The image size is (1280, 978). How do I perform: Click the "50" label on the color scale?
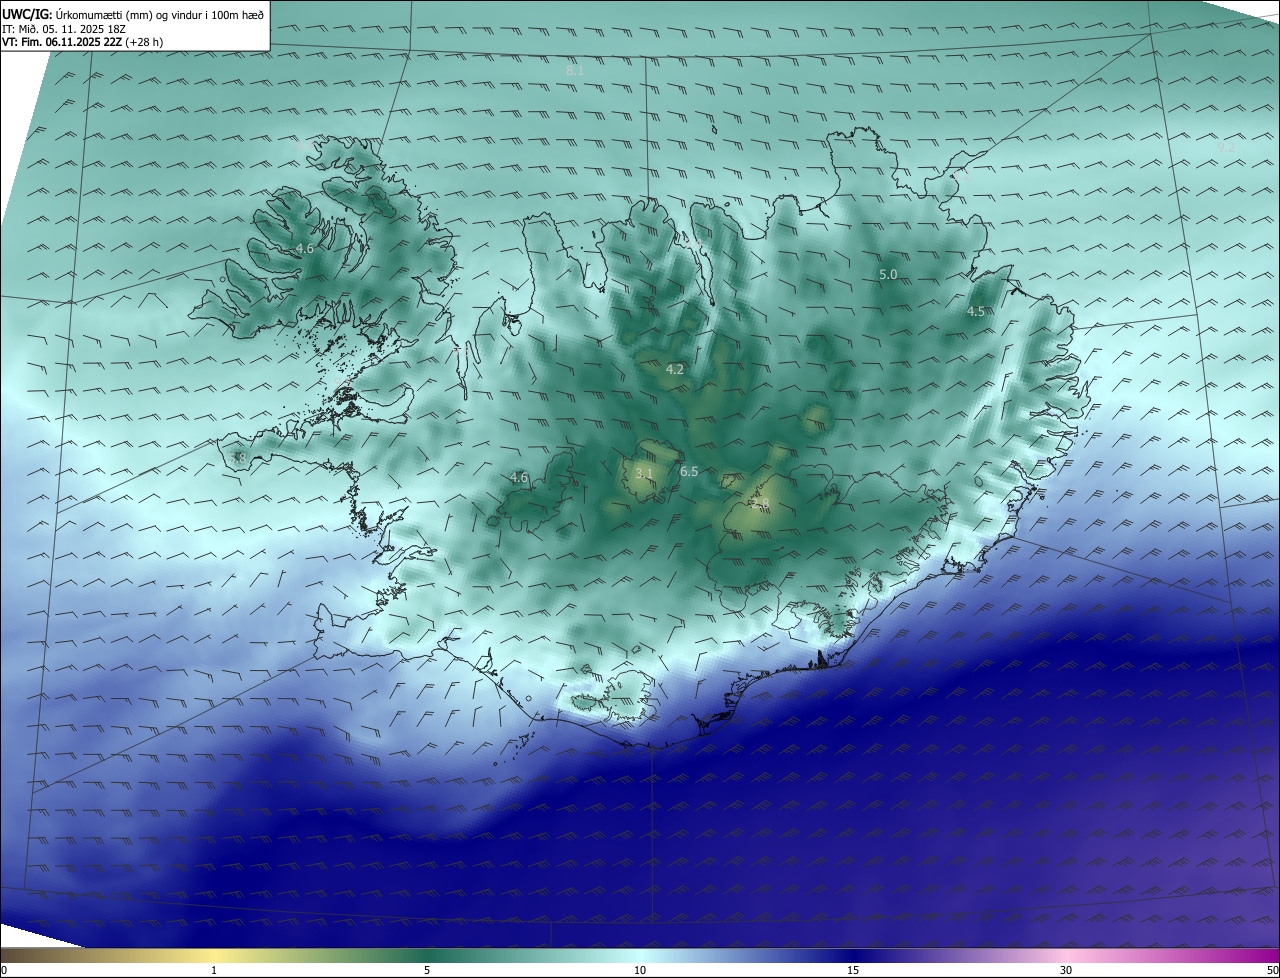tap(1272, 970)
